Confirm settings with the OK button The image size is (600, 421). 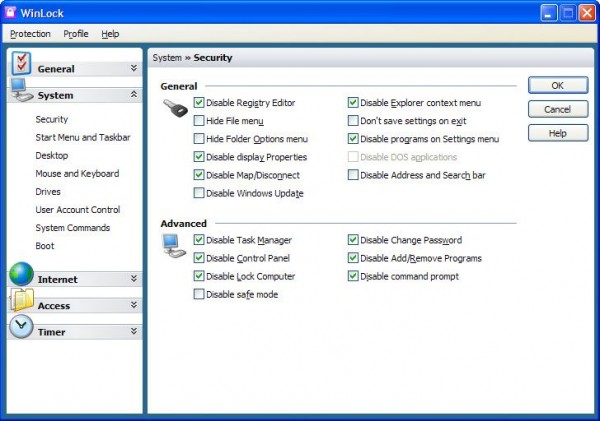558,85
